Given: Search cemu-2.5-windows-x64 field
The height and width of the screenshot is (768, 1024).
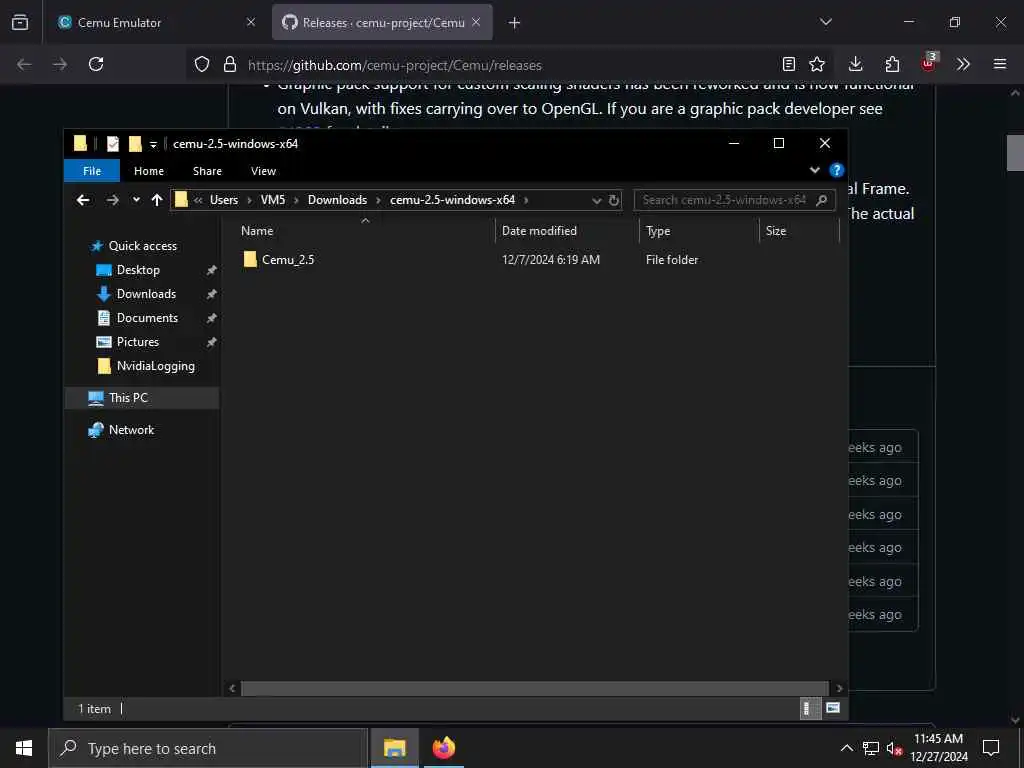Looking at the screenshot, I should (x=735, y=200).
